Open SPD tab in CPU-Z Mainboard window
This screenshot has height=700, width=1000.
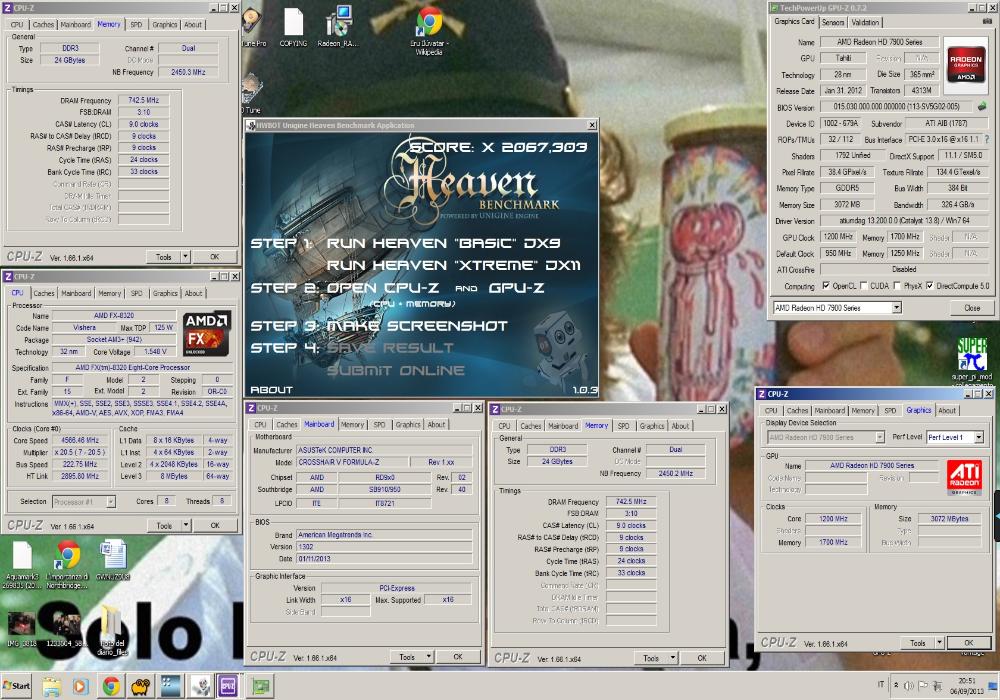379,425
